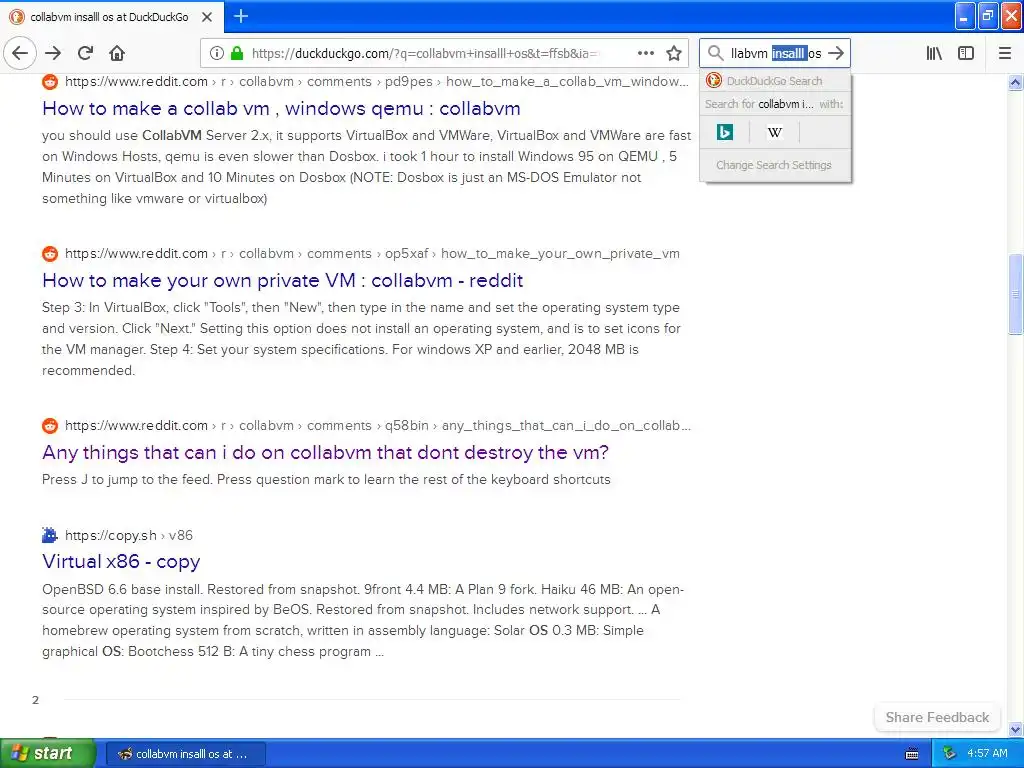Go back to the previous page
This screenshot has height=768, width=1024.
20,54
